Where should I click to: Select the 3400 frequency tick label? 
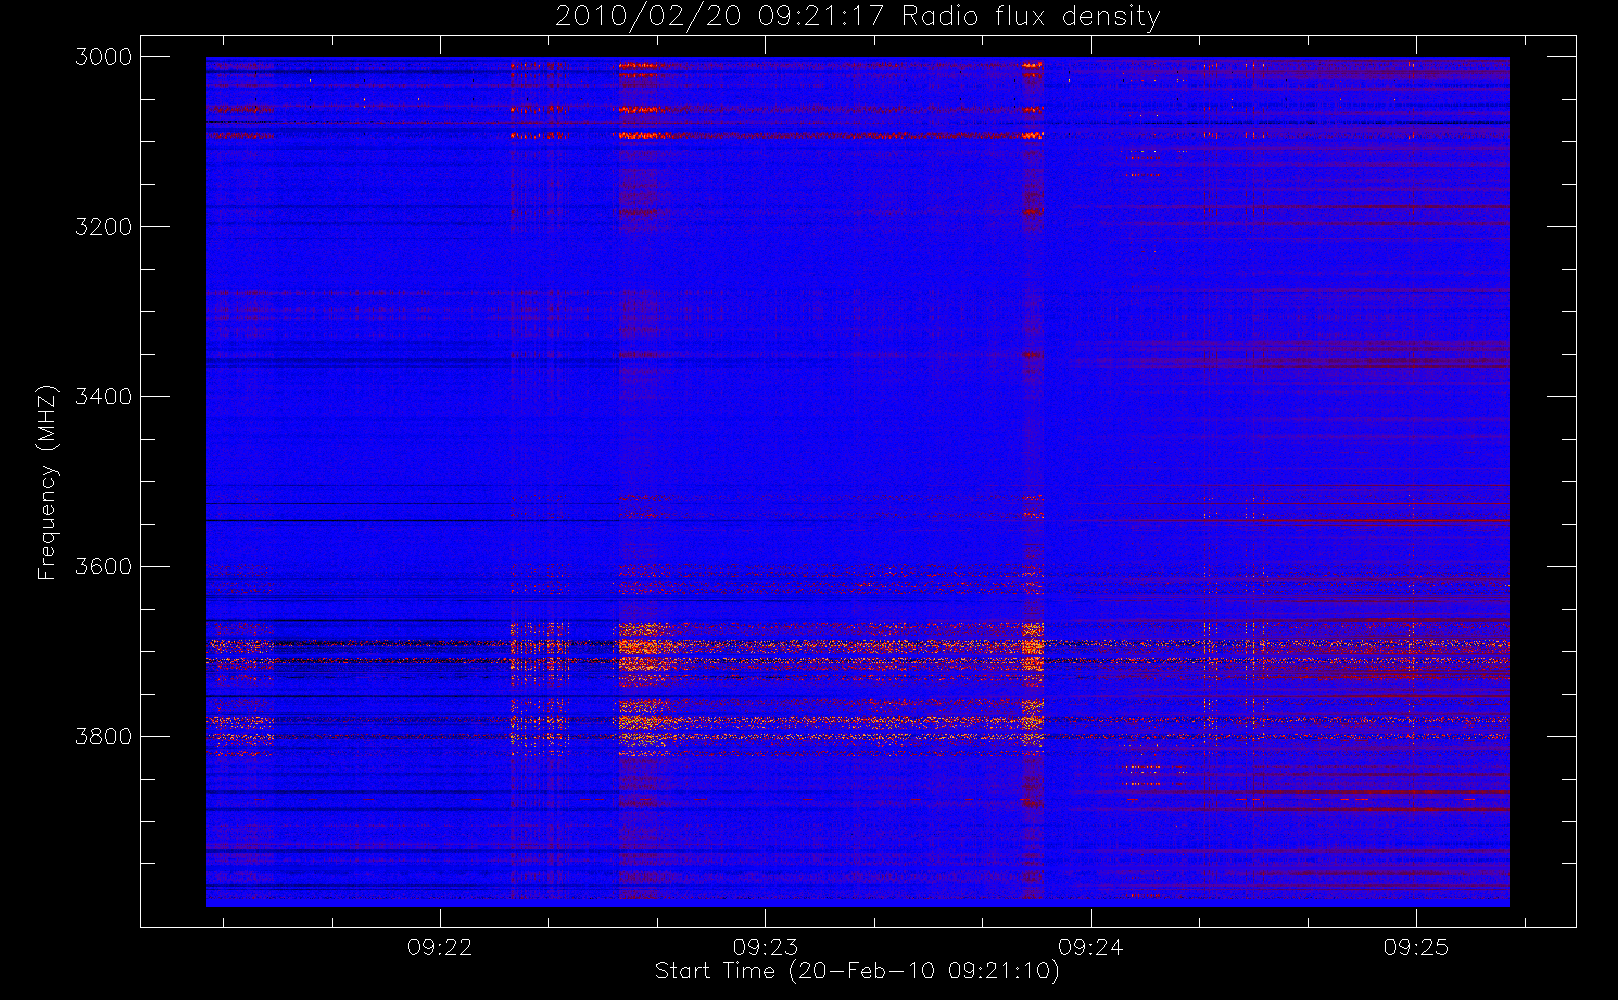(x=104, y=397)
